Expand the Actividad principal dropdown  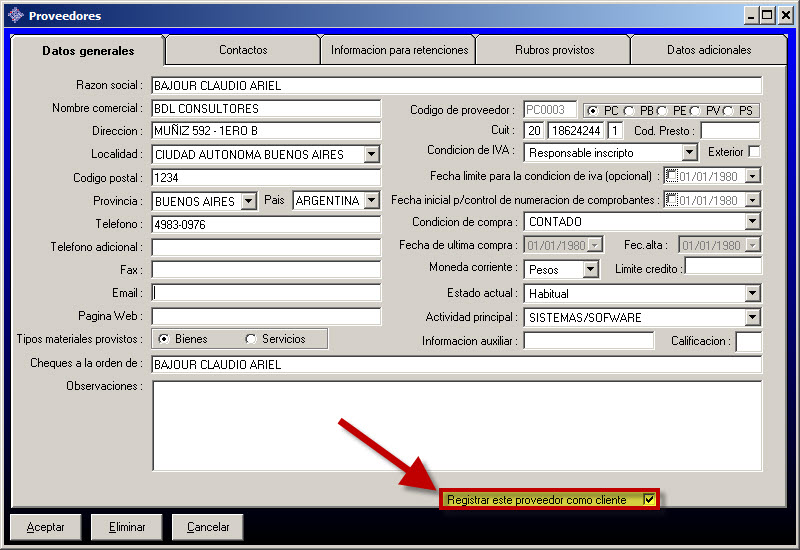point(752,318)
